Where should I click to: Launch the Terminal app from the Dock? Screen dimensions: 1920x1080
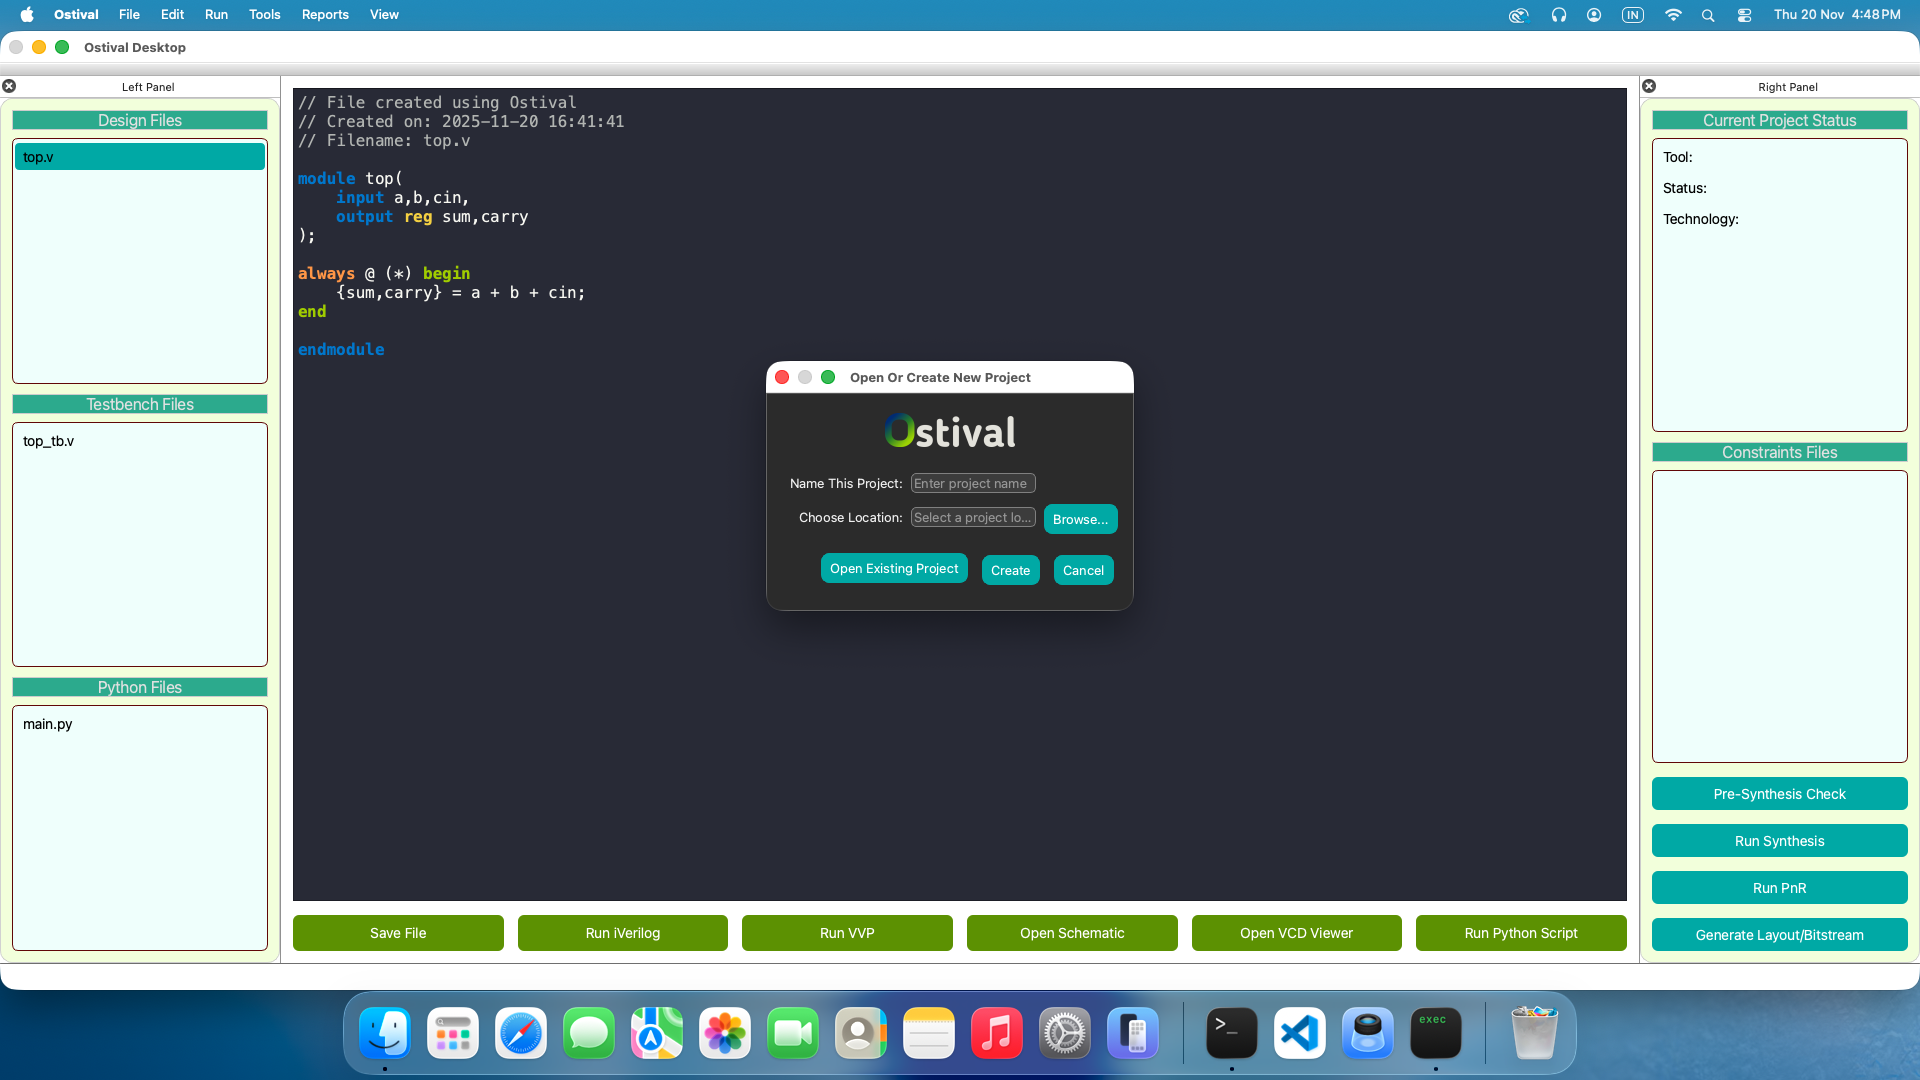pyautogui.click(x=1231, y=1032)
